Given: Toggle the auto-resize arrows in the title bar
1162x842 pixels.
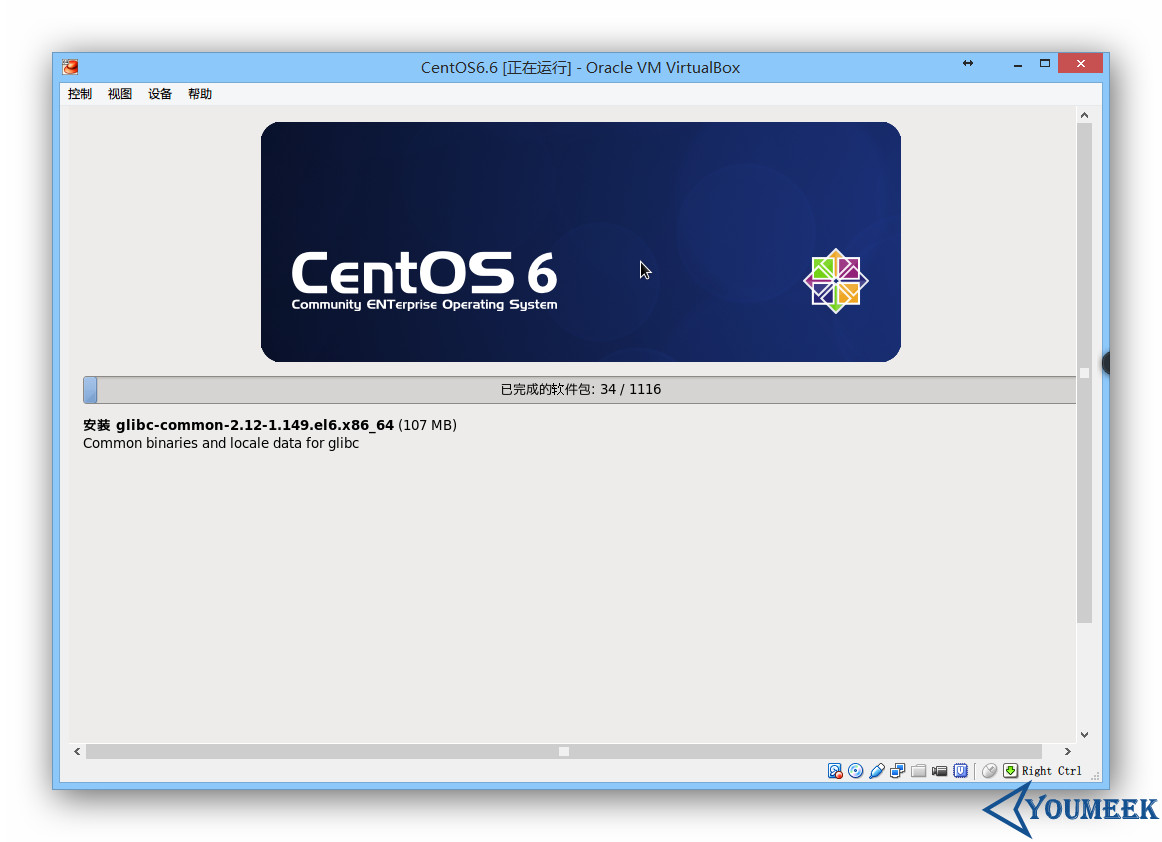Looking at the screenshot, I should (968, 62).
